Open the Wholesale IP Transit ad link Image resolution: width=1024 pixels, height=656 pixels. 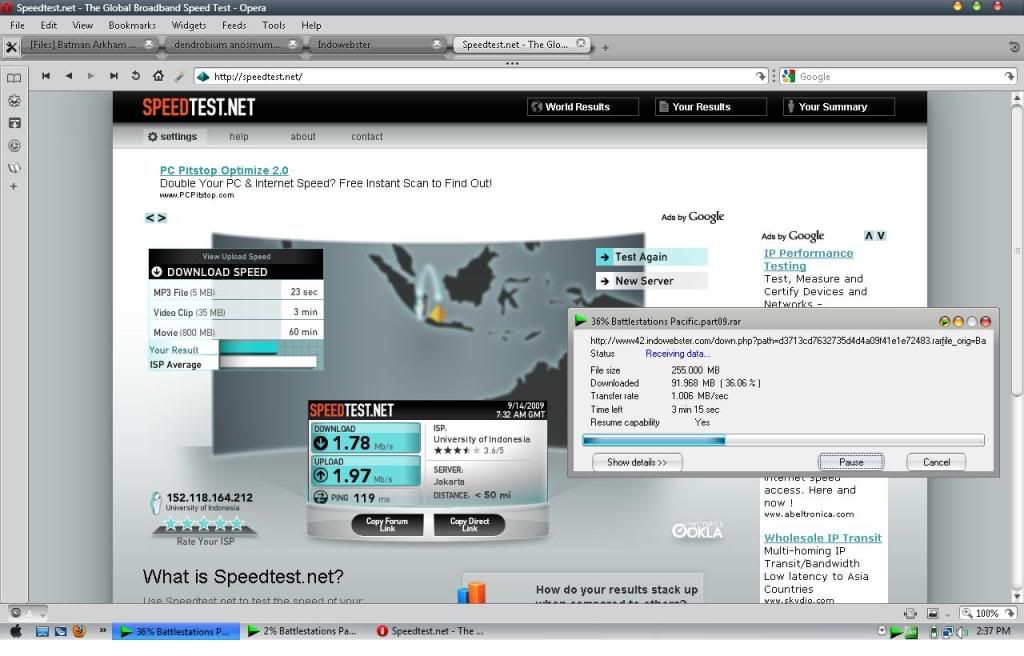click(823, 538)
